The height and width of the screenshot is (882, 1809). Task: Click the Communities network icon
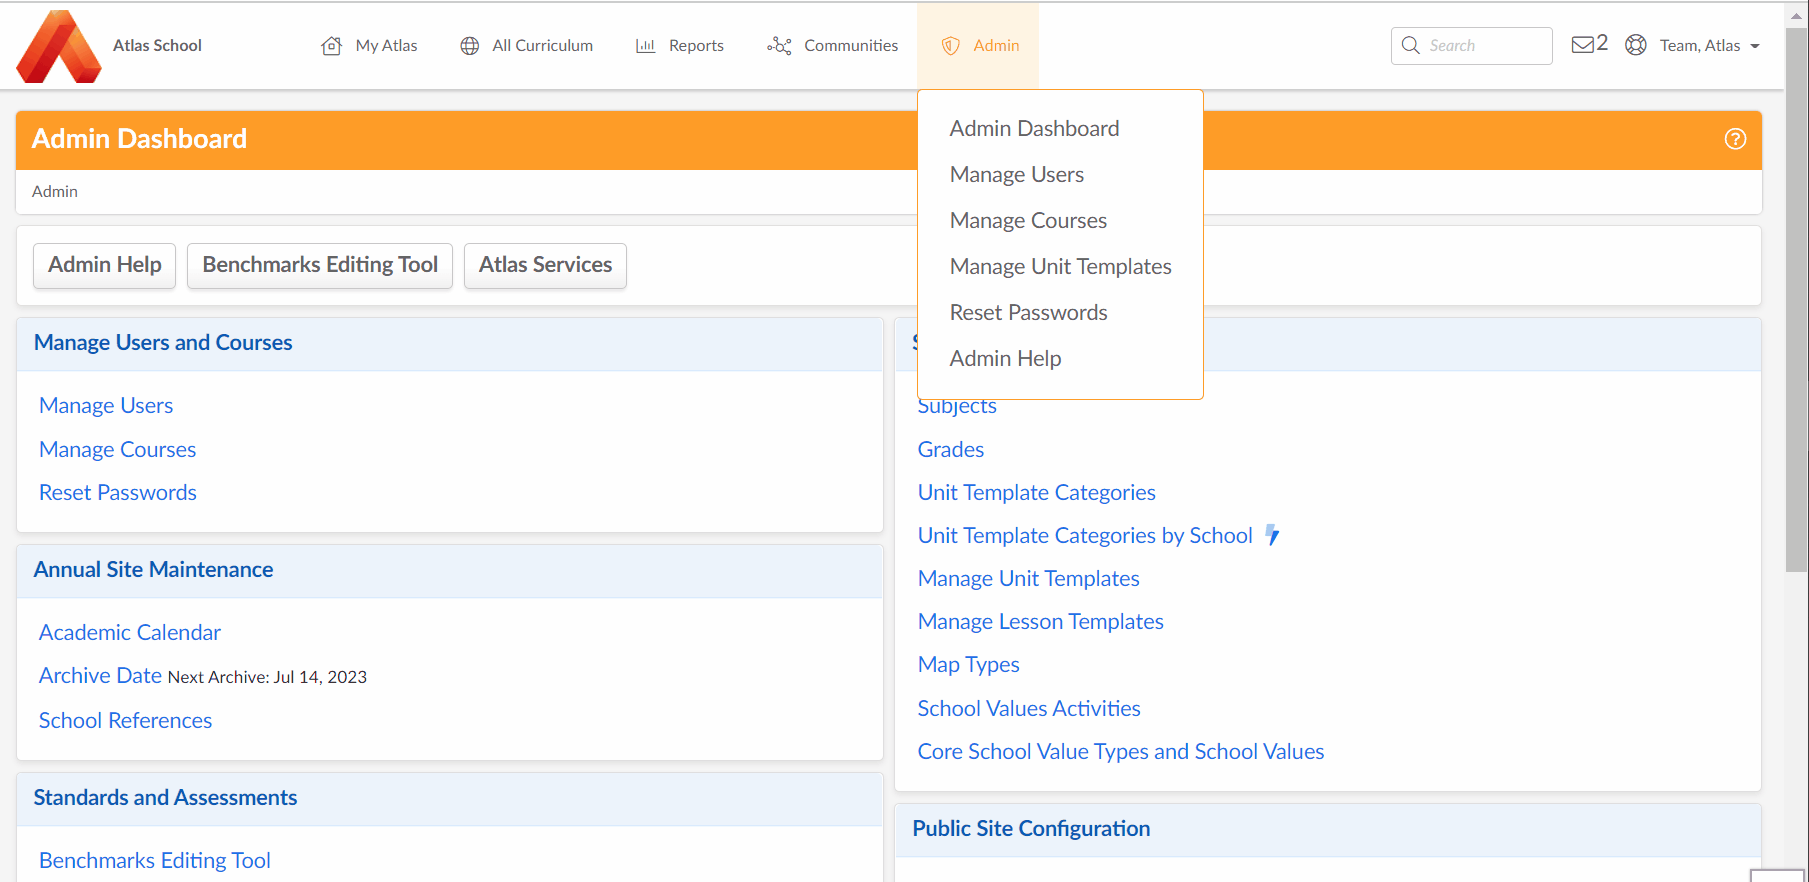point(779,46)
